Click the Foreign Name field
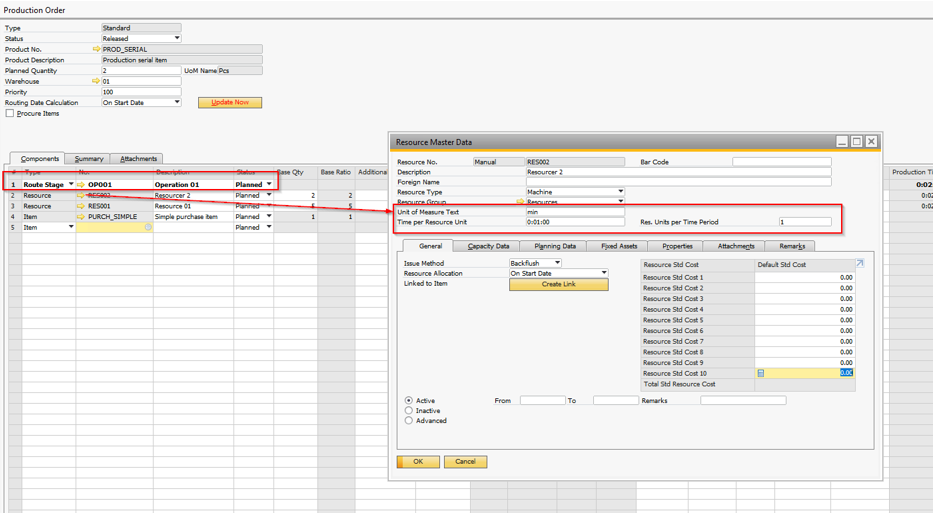 (x=678, y=182)
